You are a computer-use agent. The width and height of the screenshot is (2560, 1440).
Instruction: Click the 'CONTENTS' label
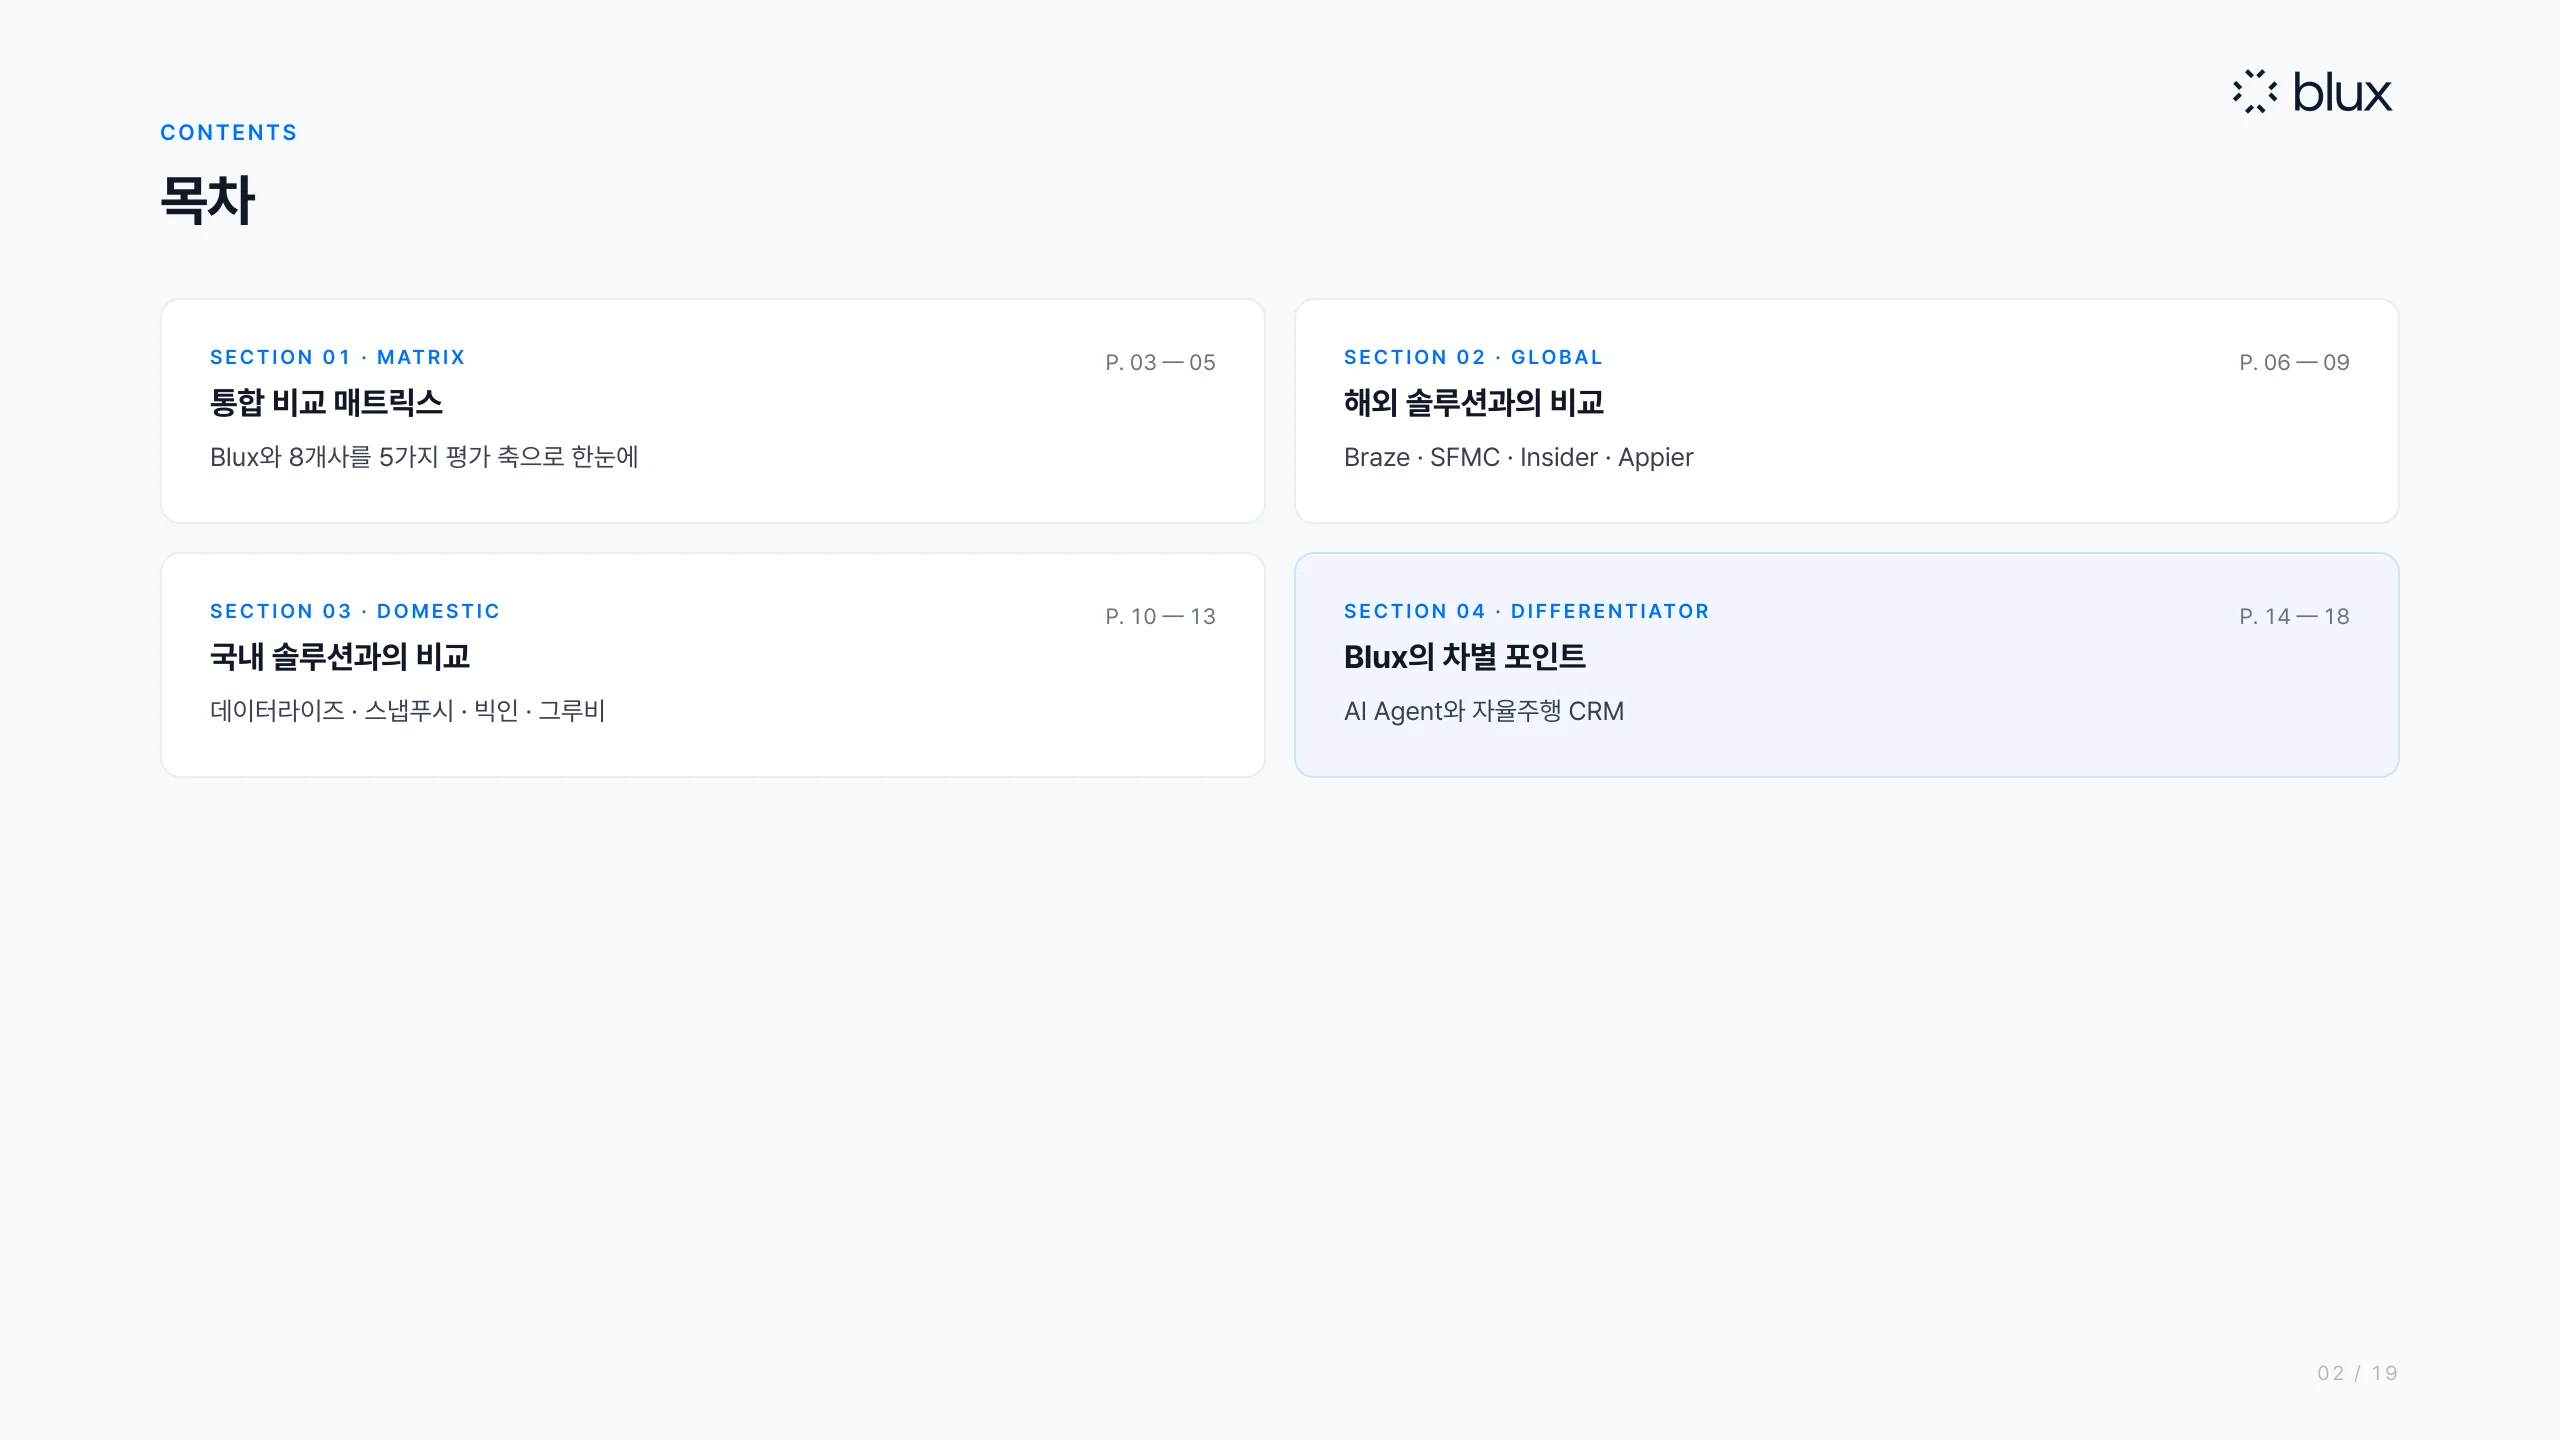click(229, 133)
